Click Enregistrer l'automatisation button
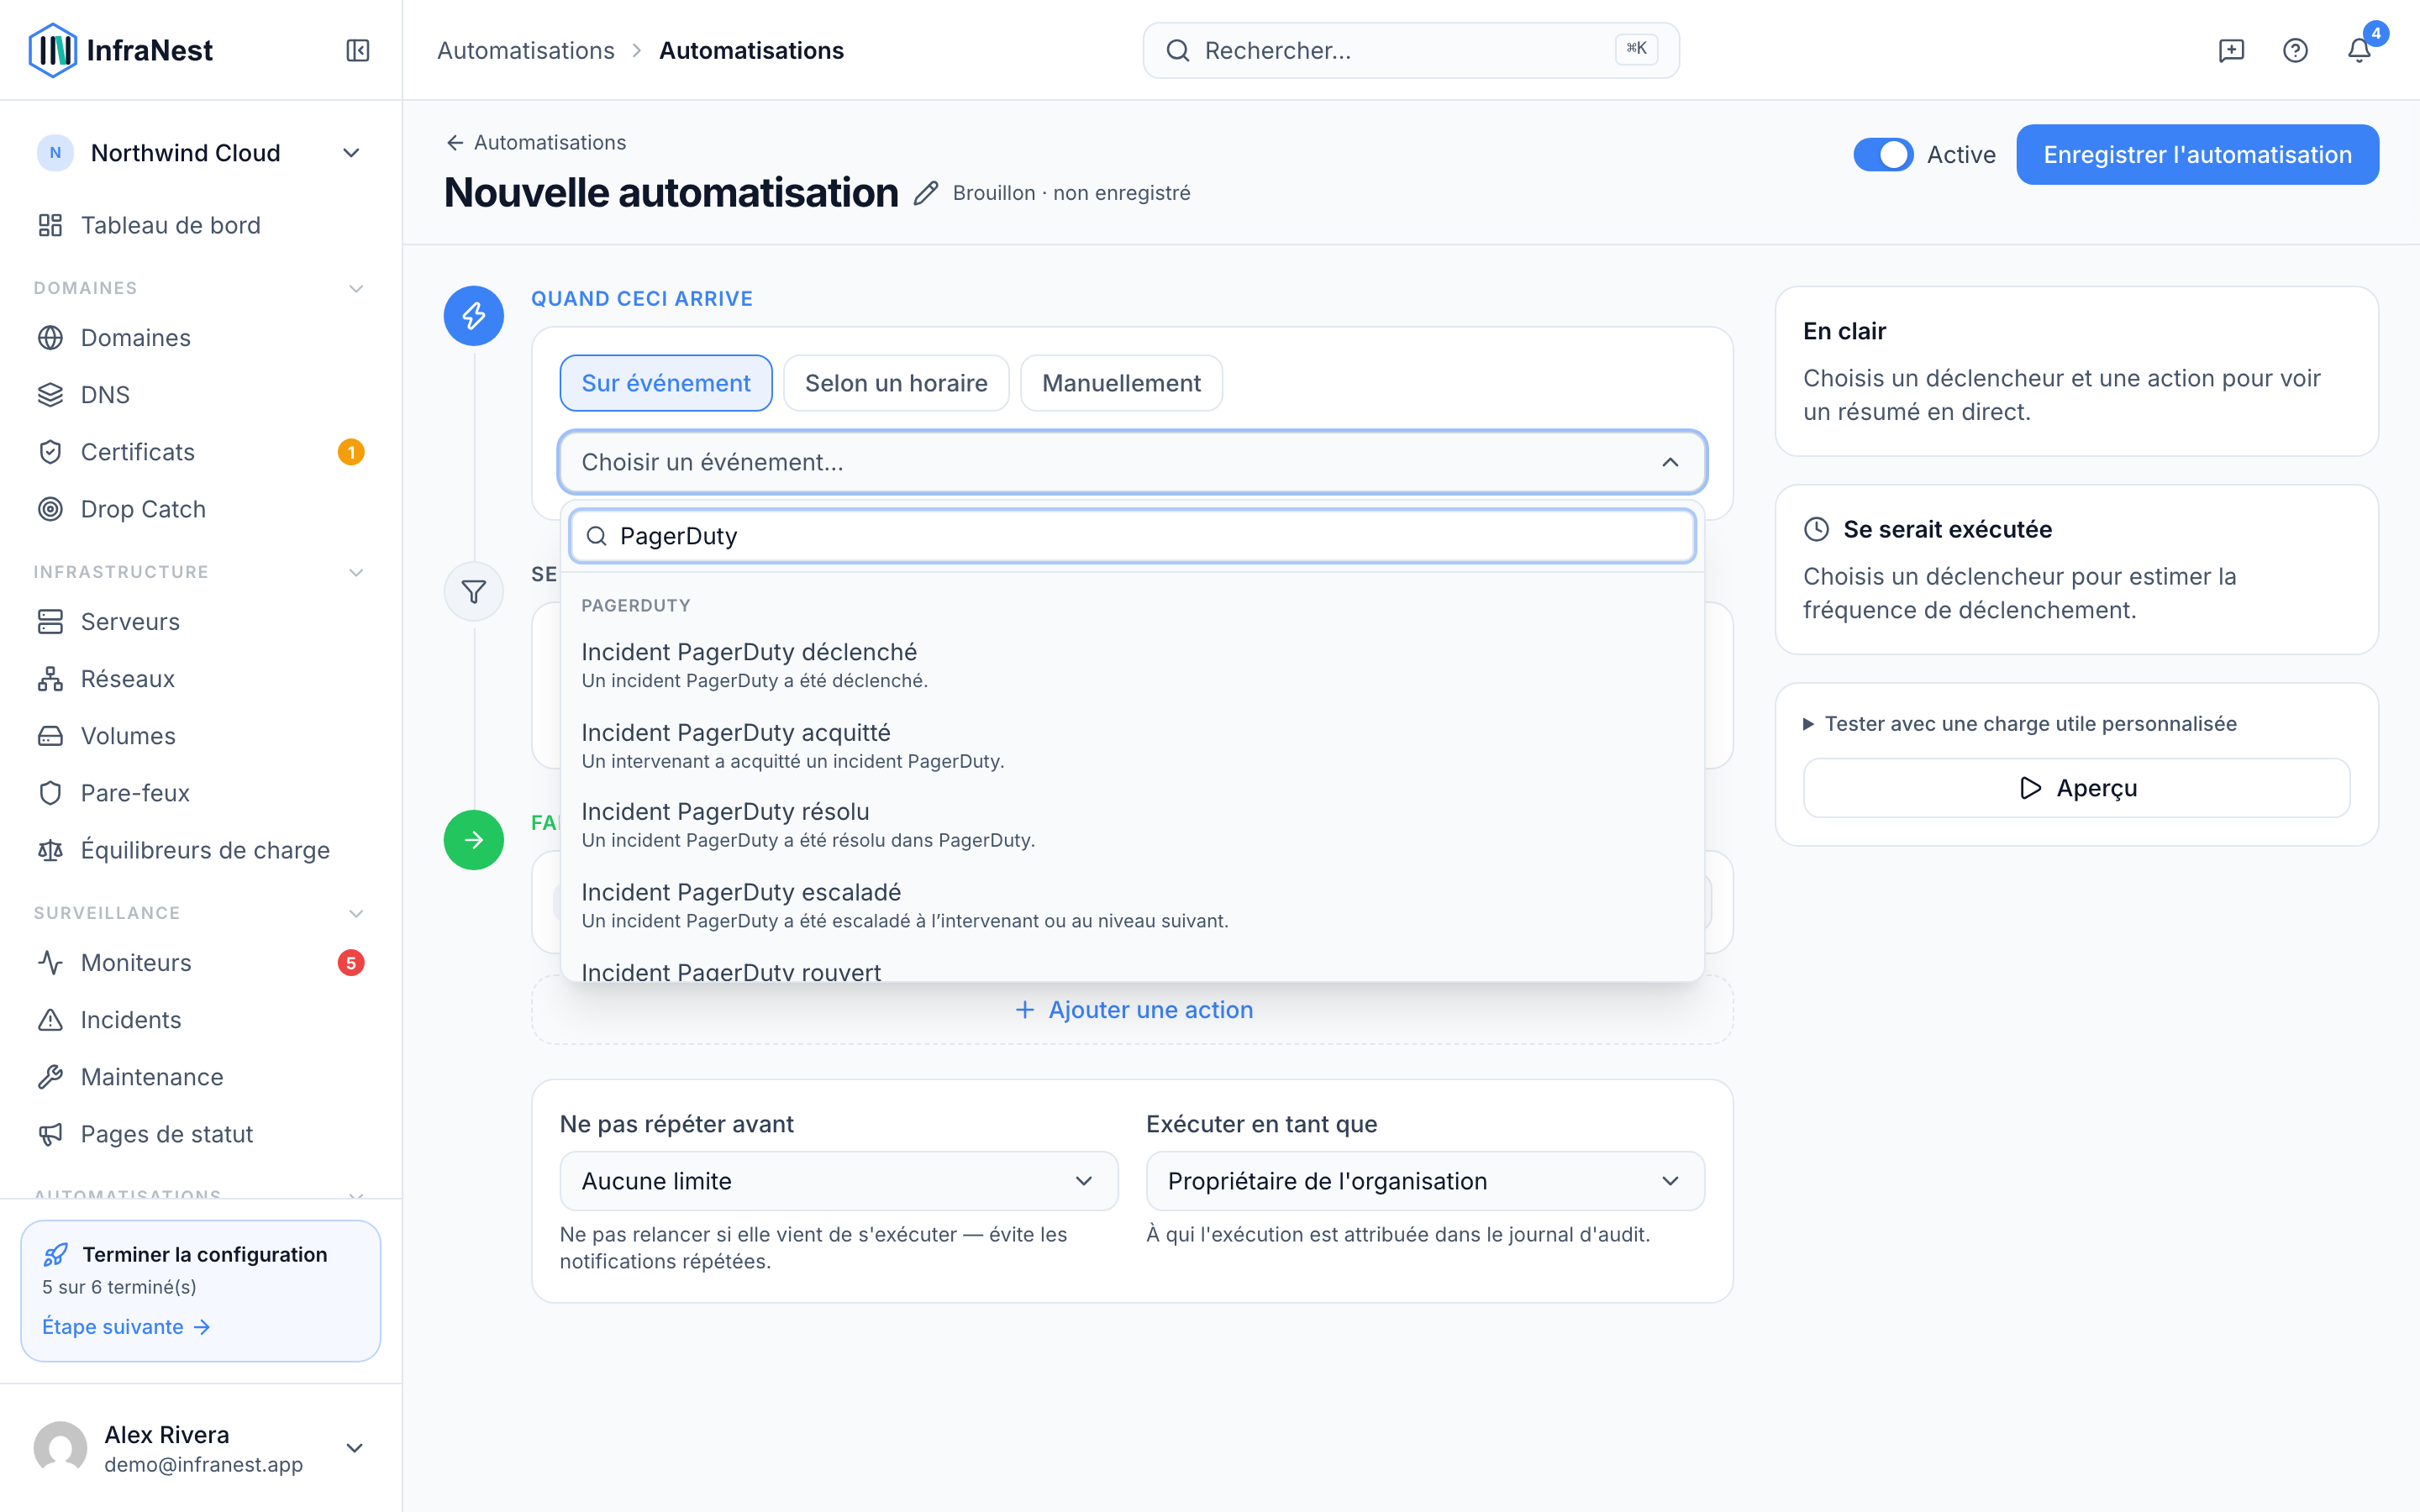 pos(2197,154)
